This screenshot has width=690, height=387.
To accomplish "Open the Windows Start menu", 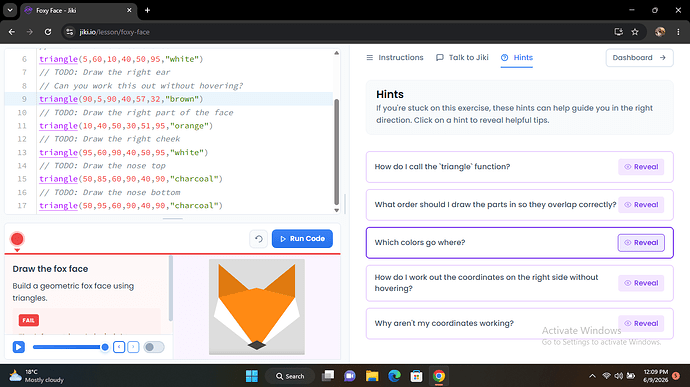I will 252,376.
